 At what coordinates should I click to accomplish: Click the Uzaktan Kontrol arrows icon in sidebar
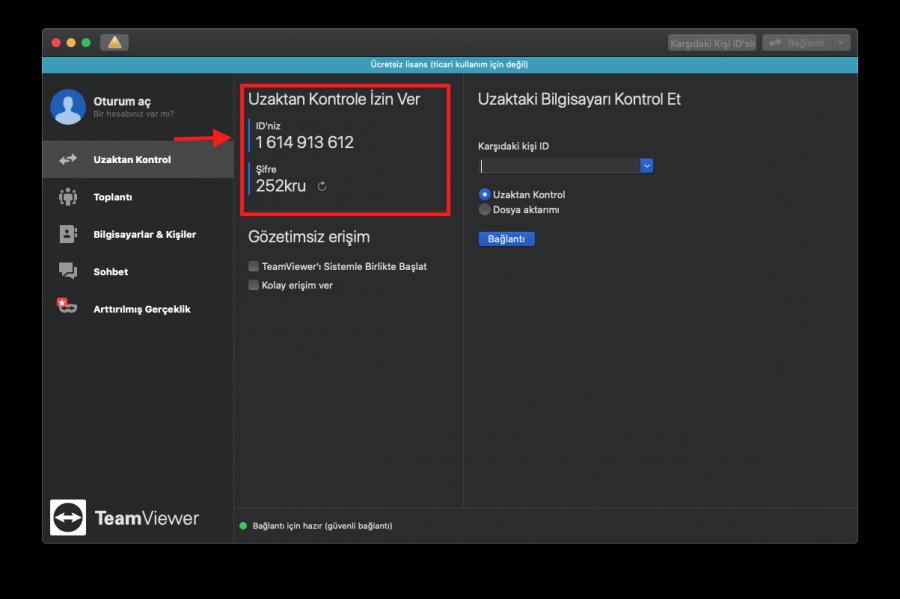pos(68,160)
